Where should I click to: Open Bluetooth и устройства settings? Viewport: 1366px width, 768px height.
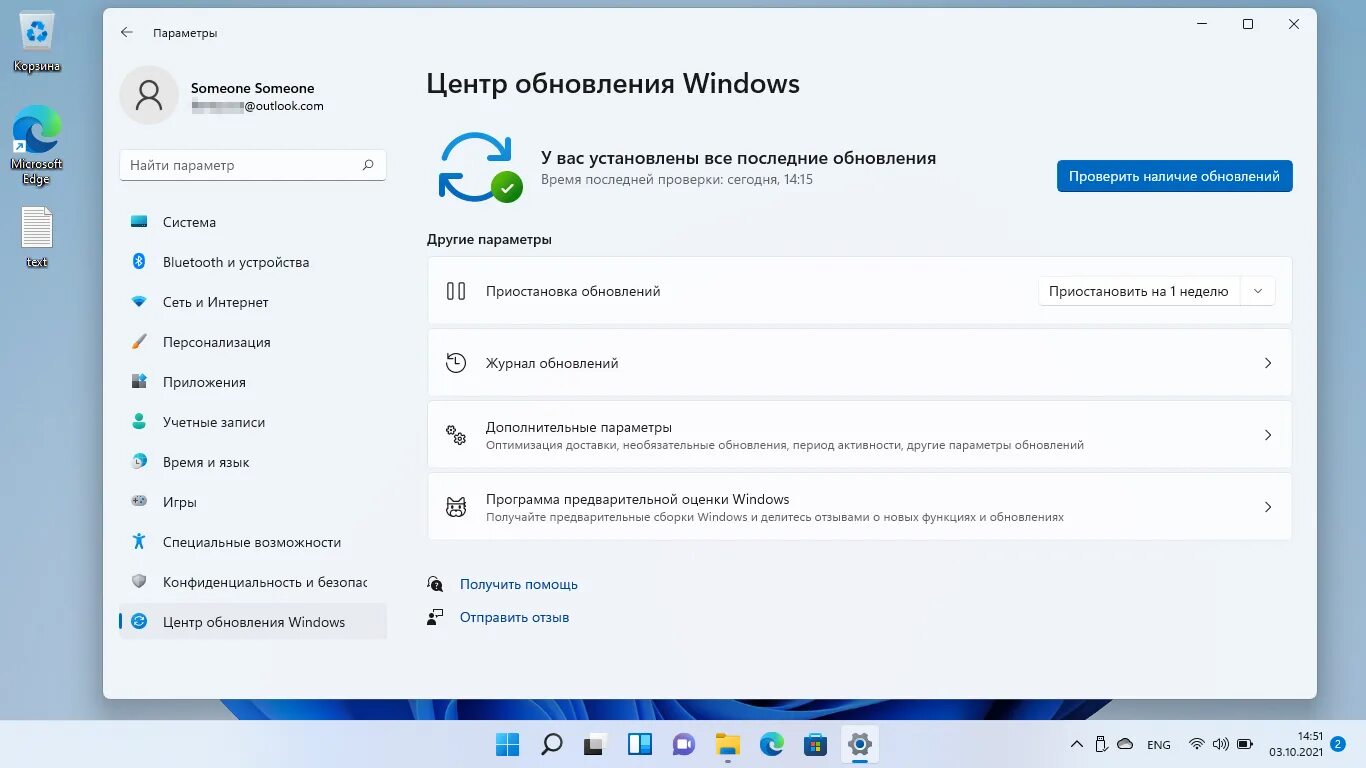[x=252, y=262]
